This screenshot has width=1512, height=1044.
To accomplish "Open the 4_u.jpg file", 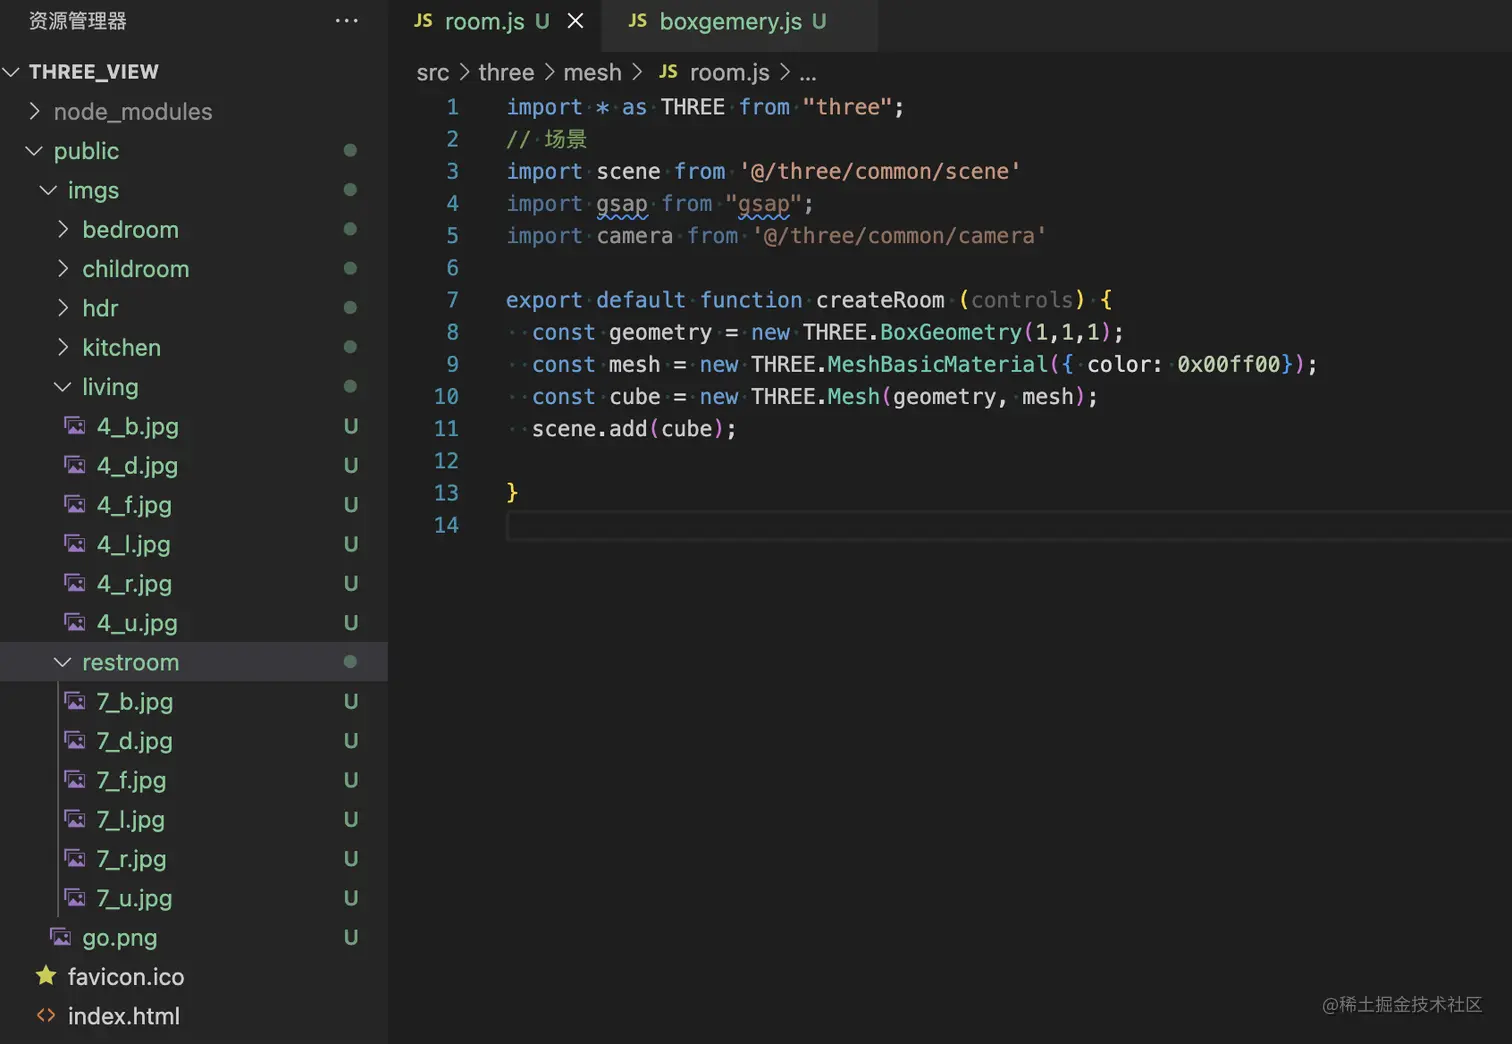I will click(x=137, y=623).
